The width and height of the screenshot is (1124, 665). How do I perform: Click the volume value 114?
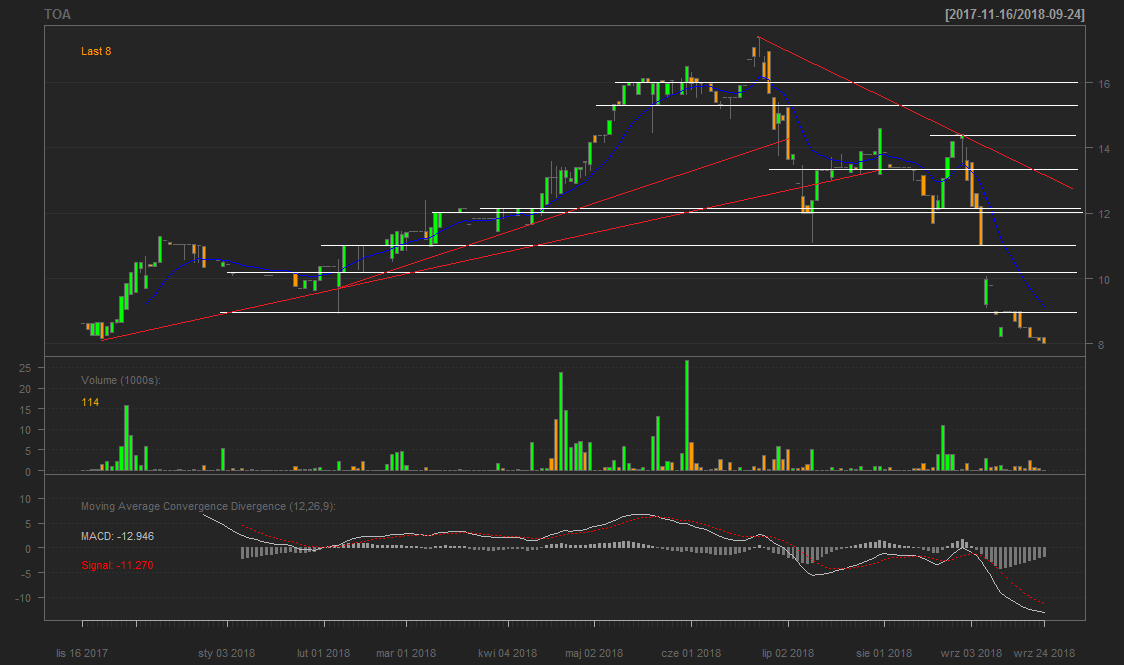90,402
